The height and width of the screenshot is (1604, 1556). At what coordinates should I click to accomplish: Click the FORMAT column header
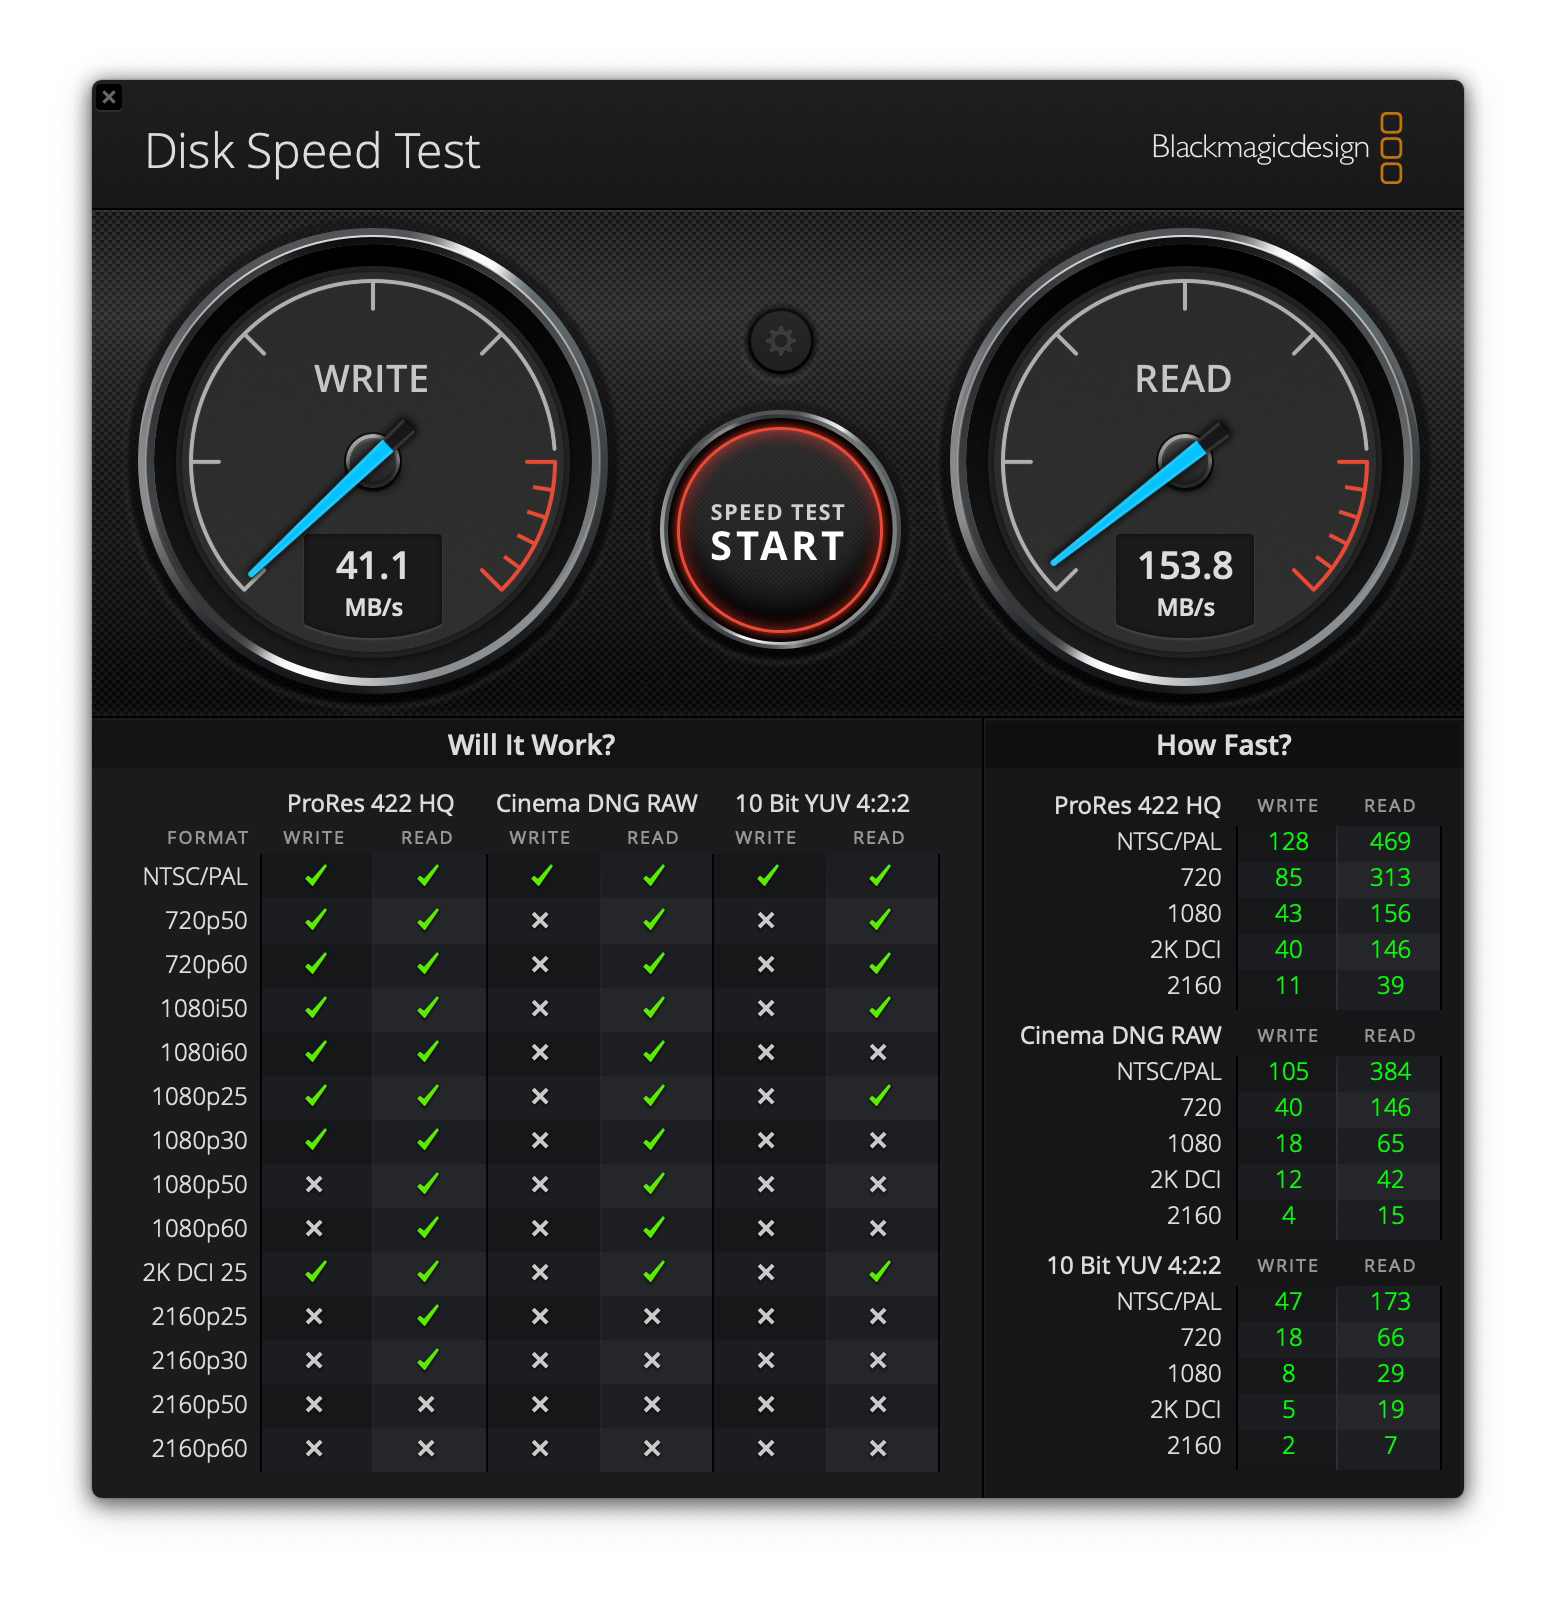pyautogui.click(x=207, y=838)
